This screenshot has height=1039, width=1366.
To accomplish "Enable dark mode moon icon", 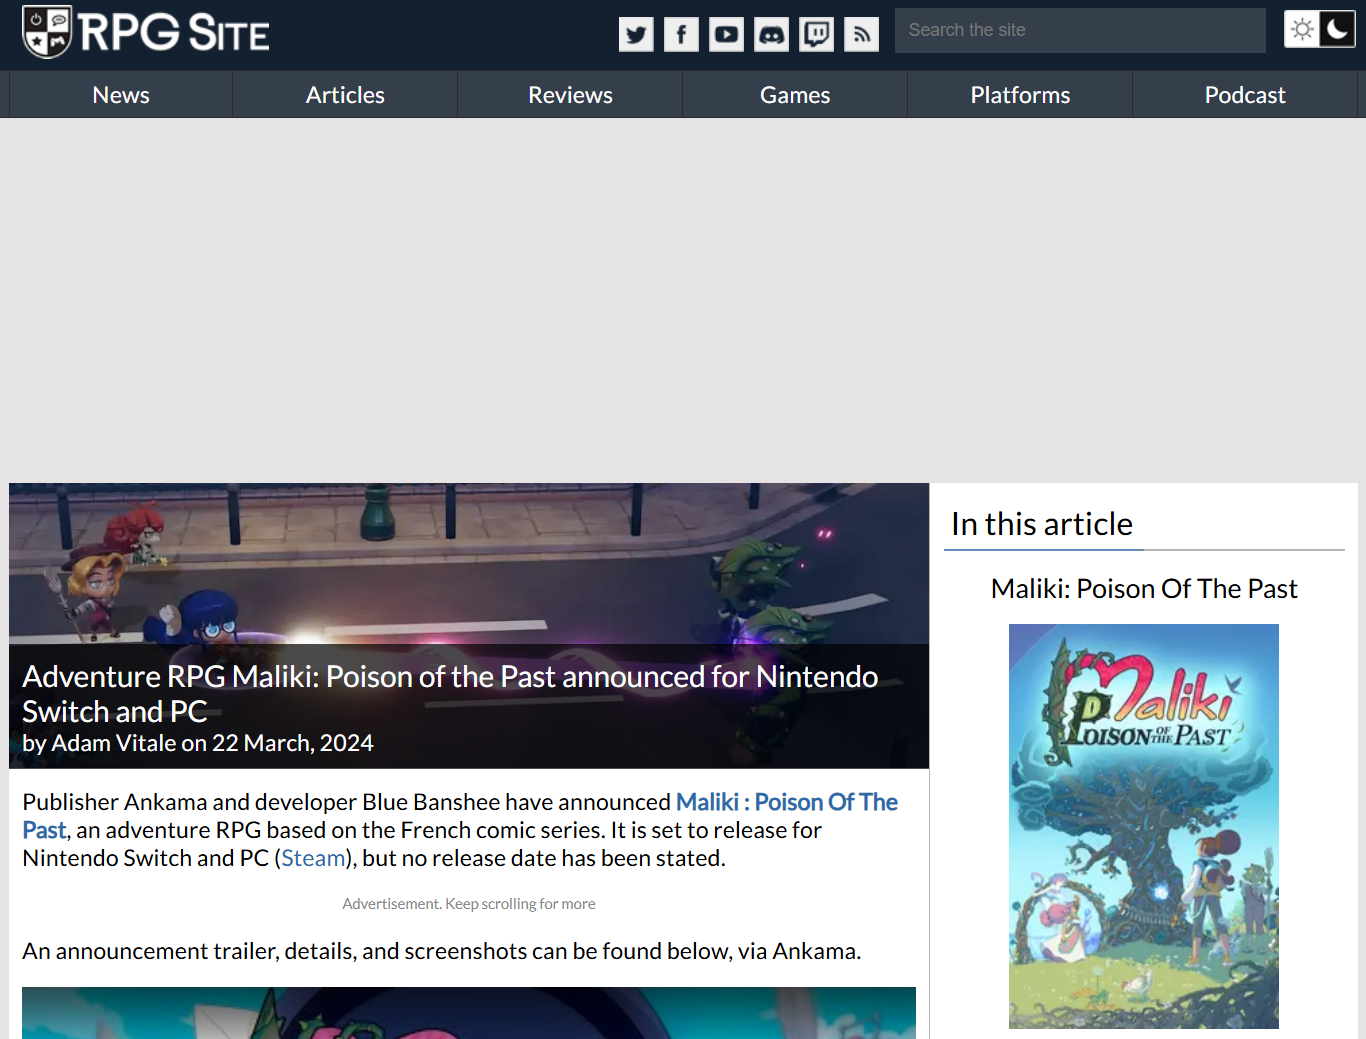I will point(1338,30).
